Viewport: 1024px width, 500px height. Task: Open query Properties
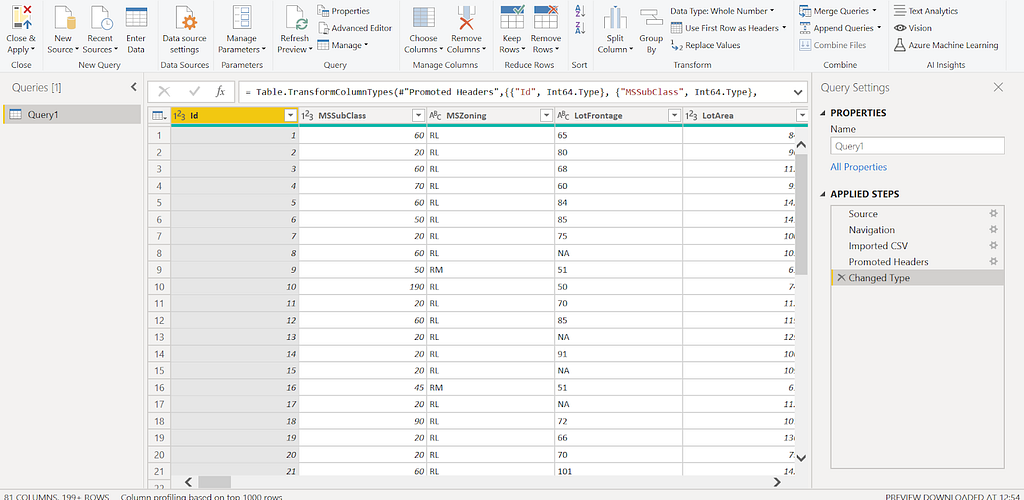tap(344, 11)
